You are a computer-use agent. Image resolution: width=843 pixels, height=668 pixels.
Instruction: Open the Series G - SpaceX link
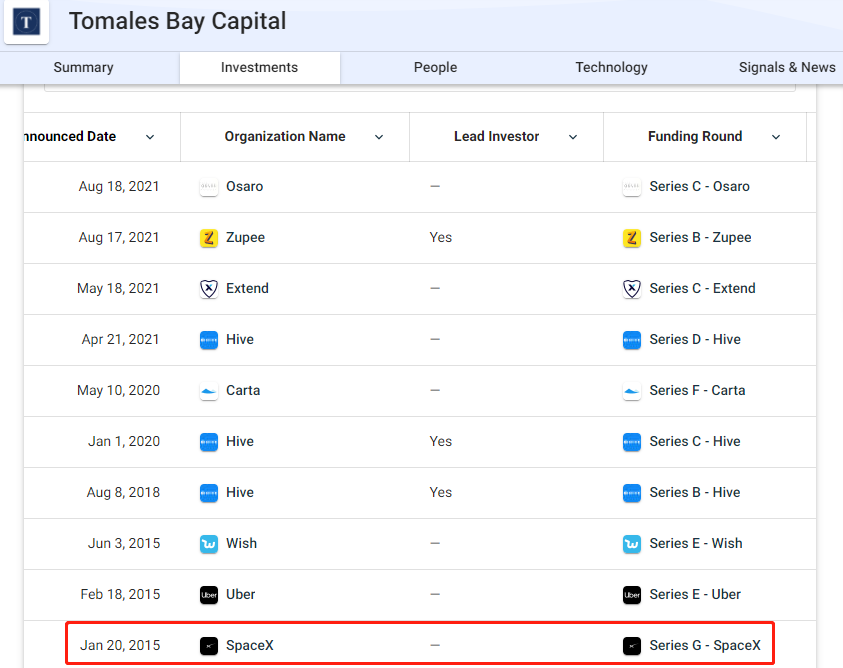pyautogui.click(x=704, y=646)
